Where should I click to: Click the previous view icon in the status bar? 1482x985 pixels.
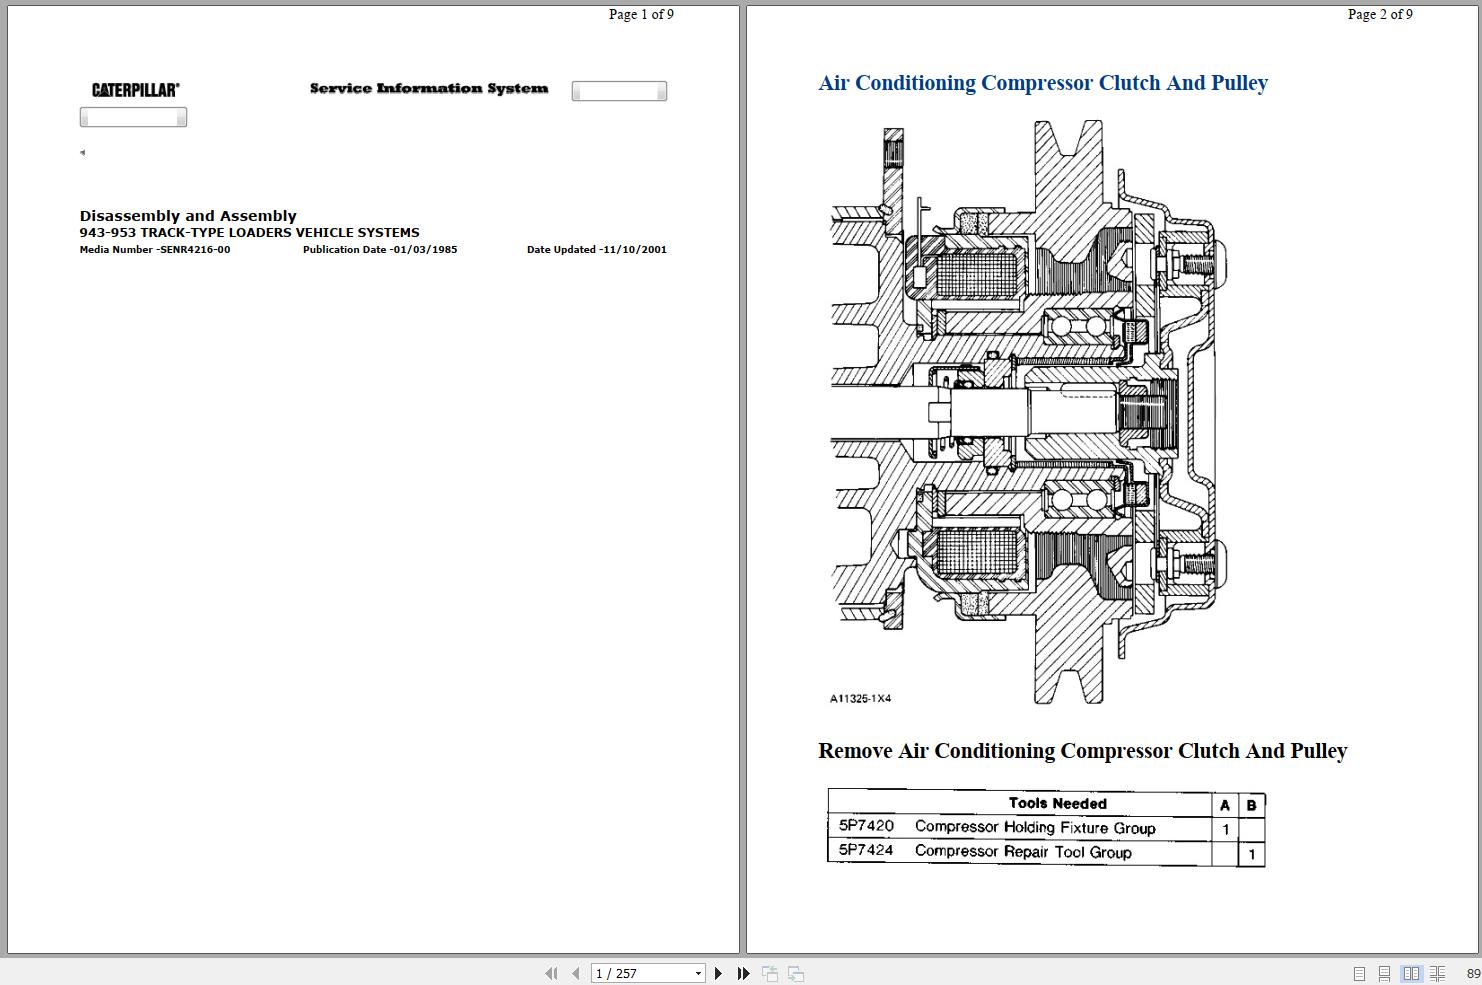(770, 973)
